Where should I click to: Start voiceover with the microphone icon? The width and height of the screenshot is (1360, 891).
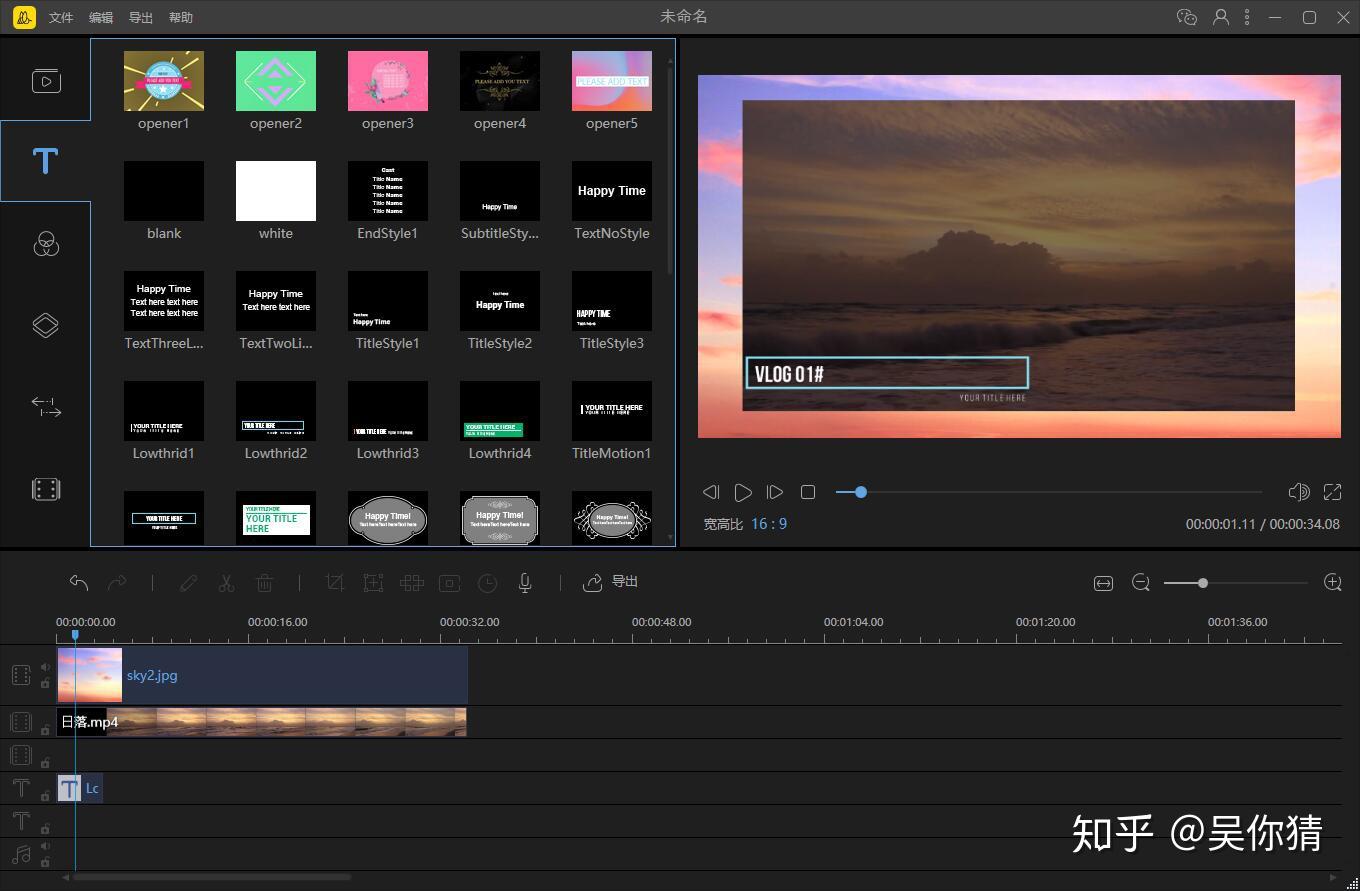[525, 582]
